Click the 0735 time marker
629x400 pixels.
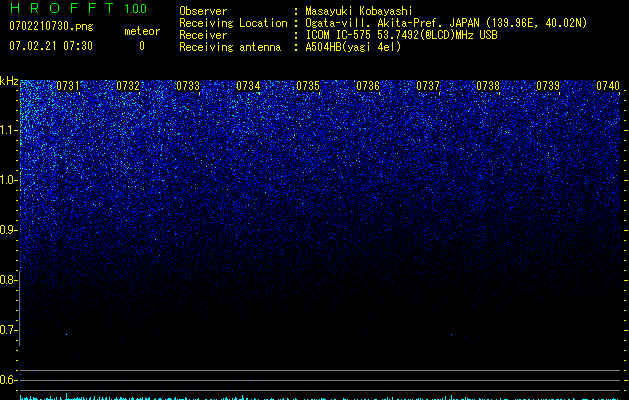(x=308, y=86)
